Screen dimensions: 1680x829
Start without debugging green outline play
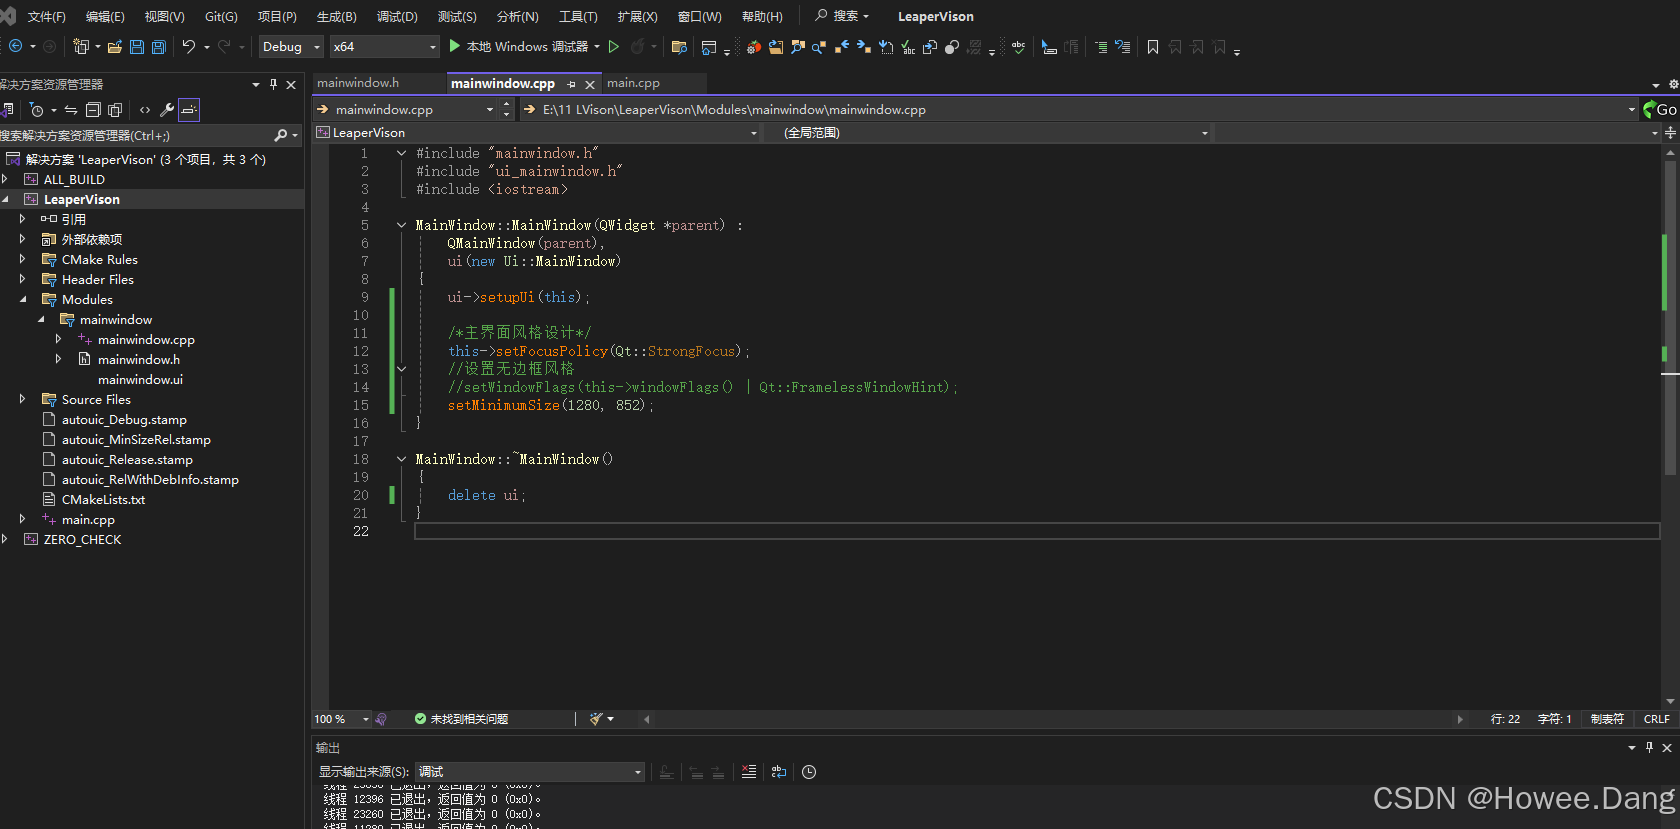(x=614, y=47)
